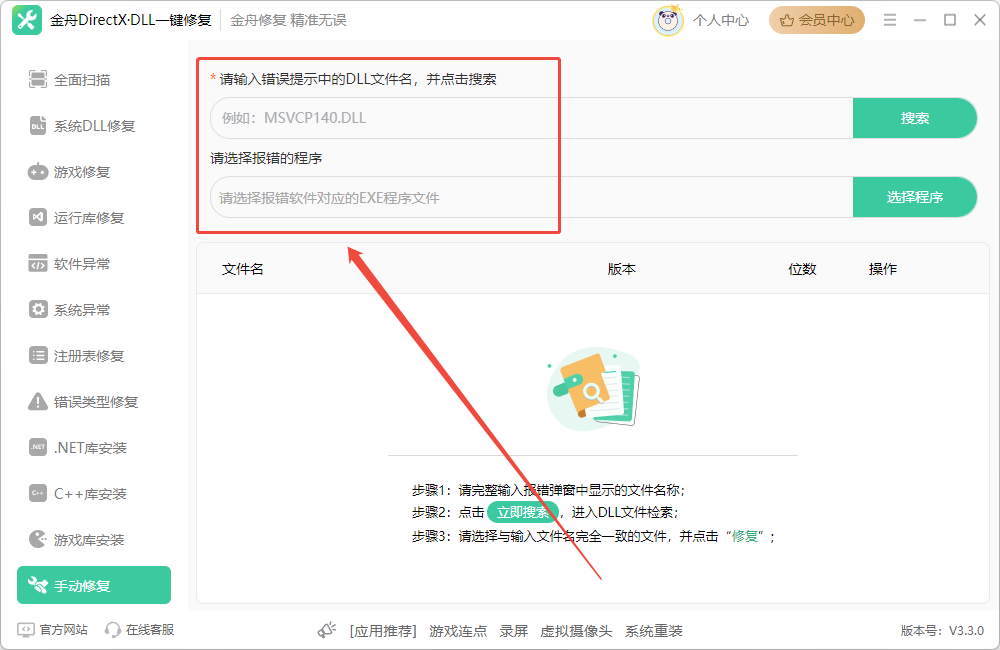Click the 运行库修复 icon
The width and height of the screenshot is (1000, 650).
point(38,218)
